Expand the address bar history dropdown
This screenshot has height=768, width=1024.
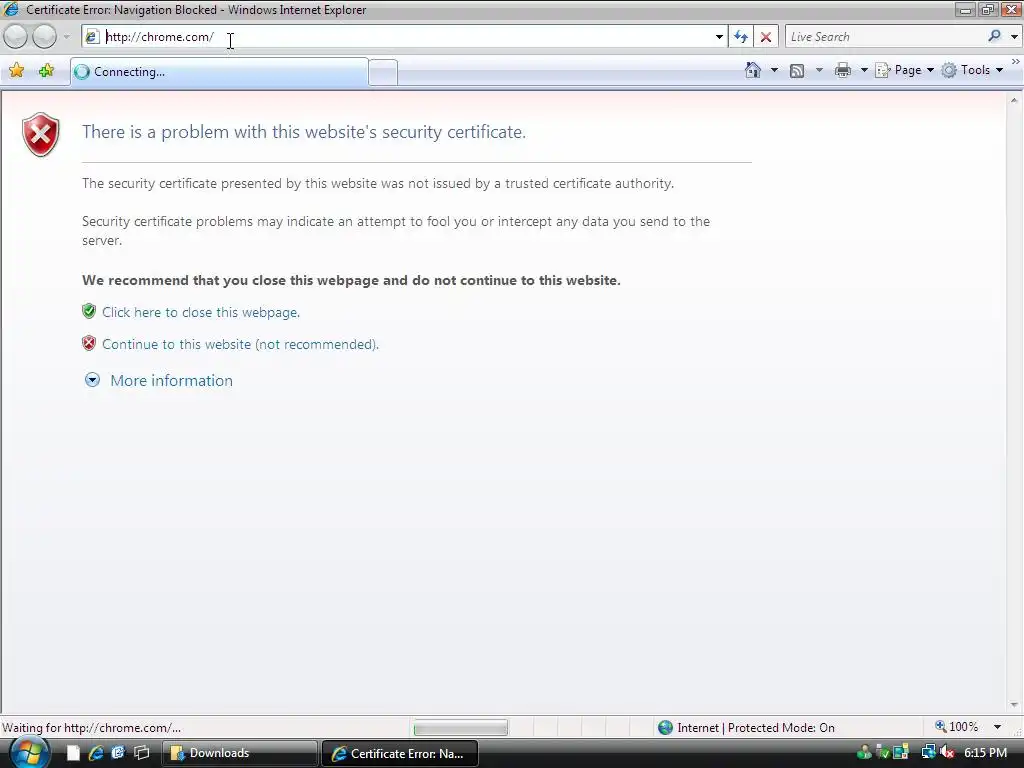[x=719, y=37]
